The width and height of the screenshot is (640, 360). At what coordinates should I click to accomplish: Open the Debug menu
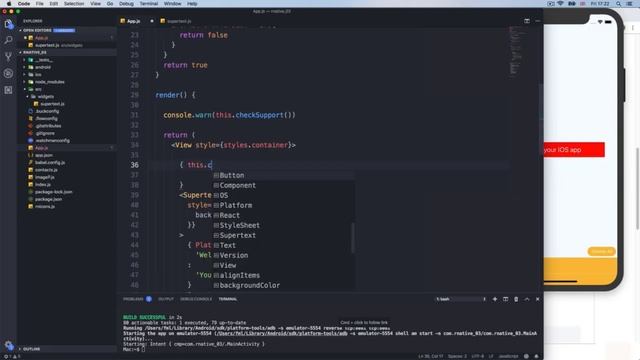126,4
